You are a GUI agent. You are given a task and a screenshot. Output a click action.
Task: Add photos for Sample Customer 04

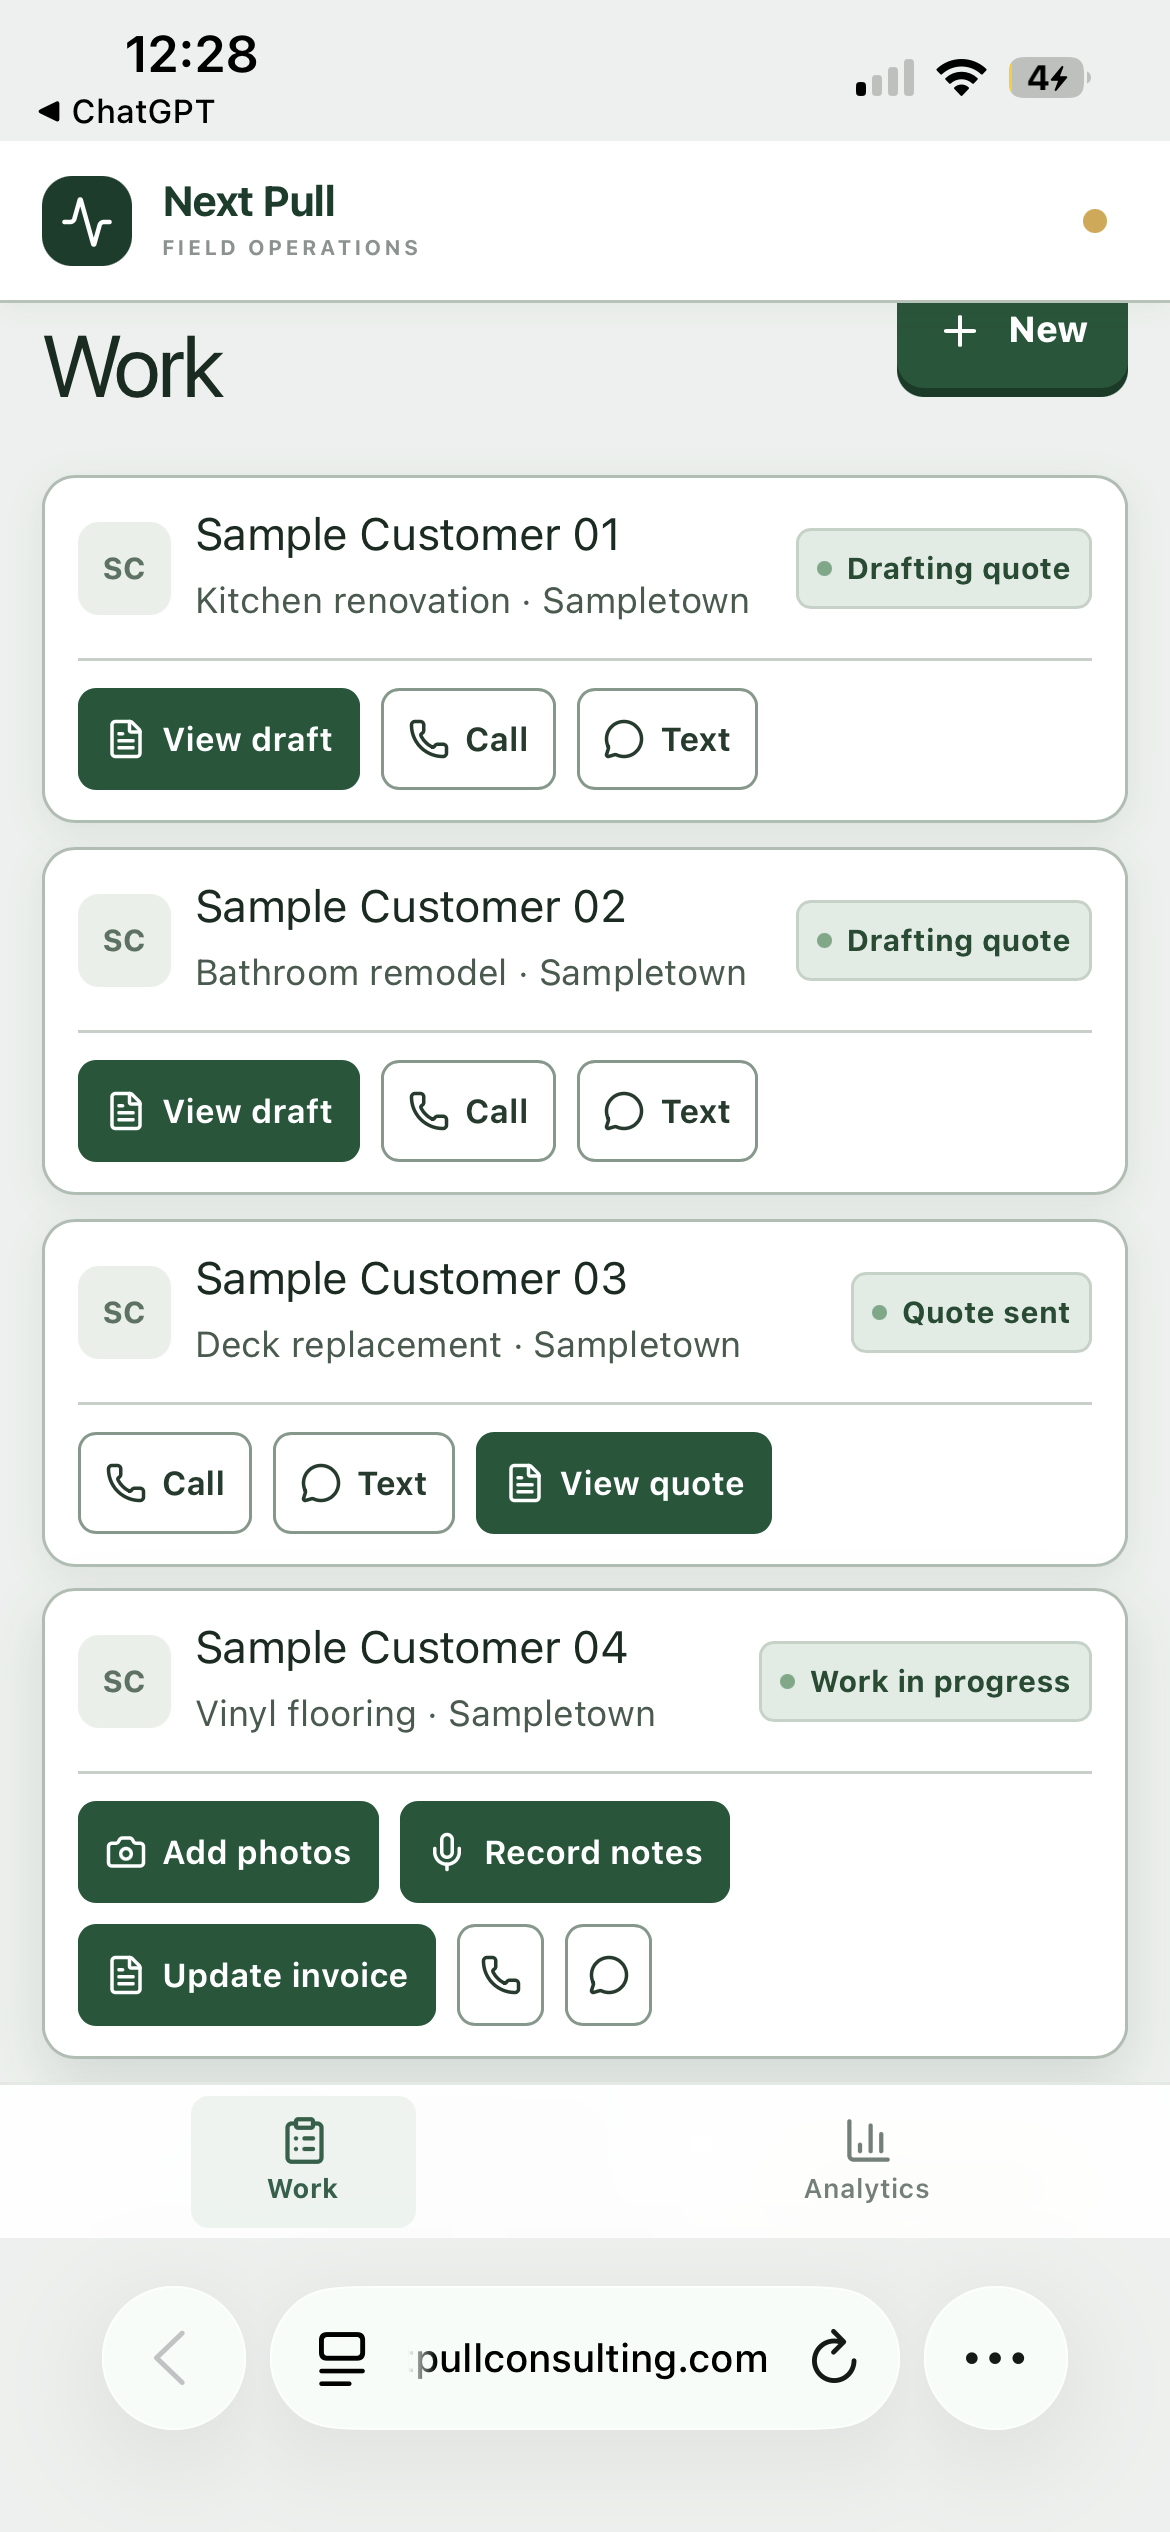pyautogui.click(x=228, y=1852)
